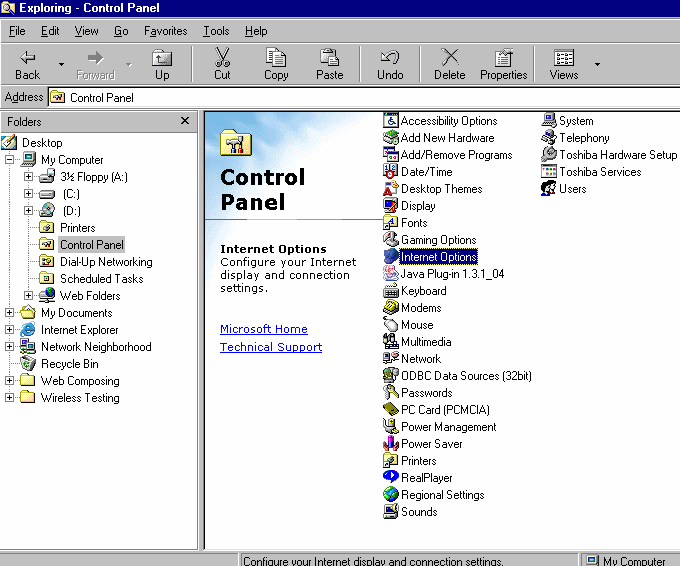
Task: Click the Properties toolbar button
Action: pyautogui.click(x=503, y=64)
